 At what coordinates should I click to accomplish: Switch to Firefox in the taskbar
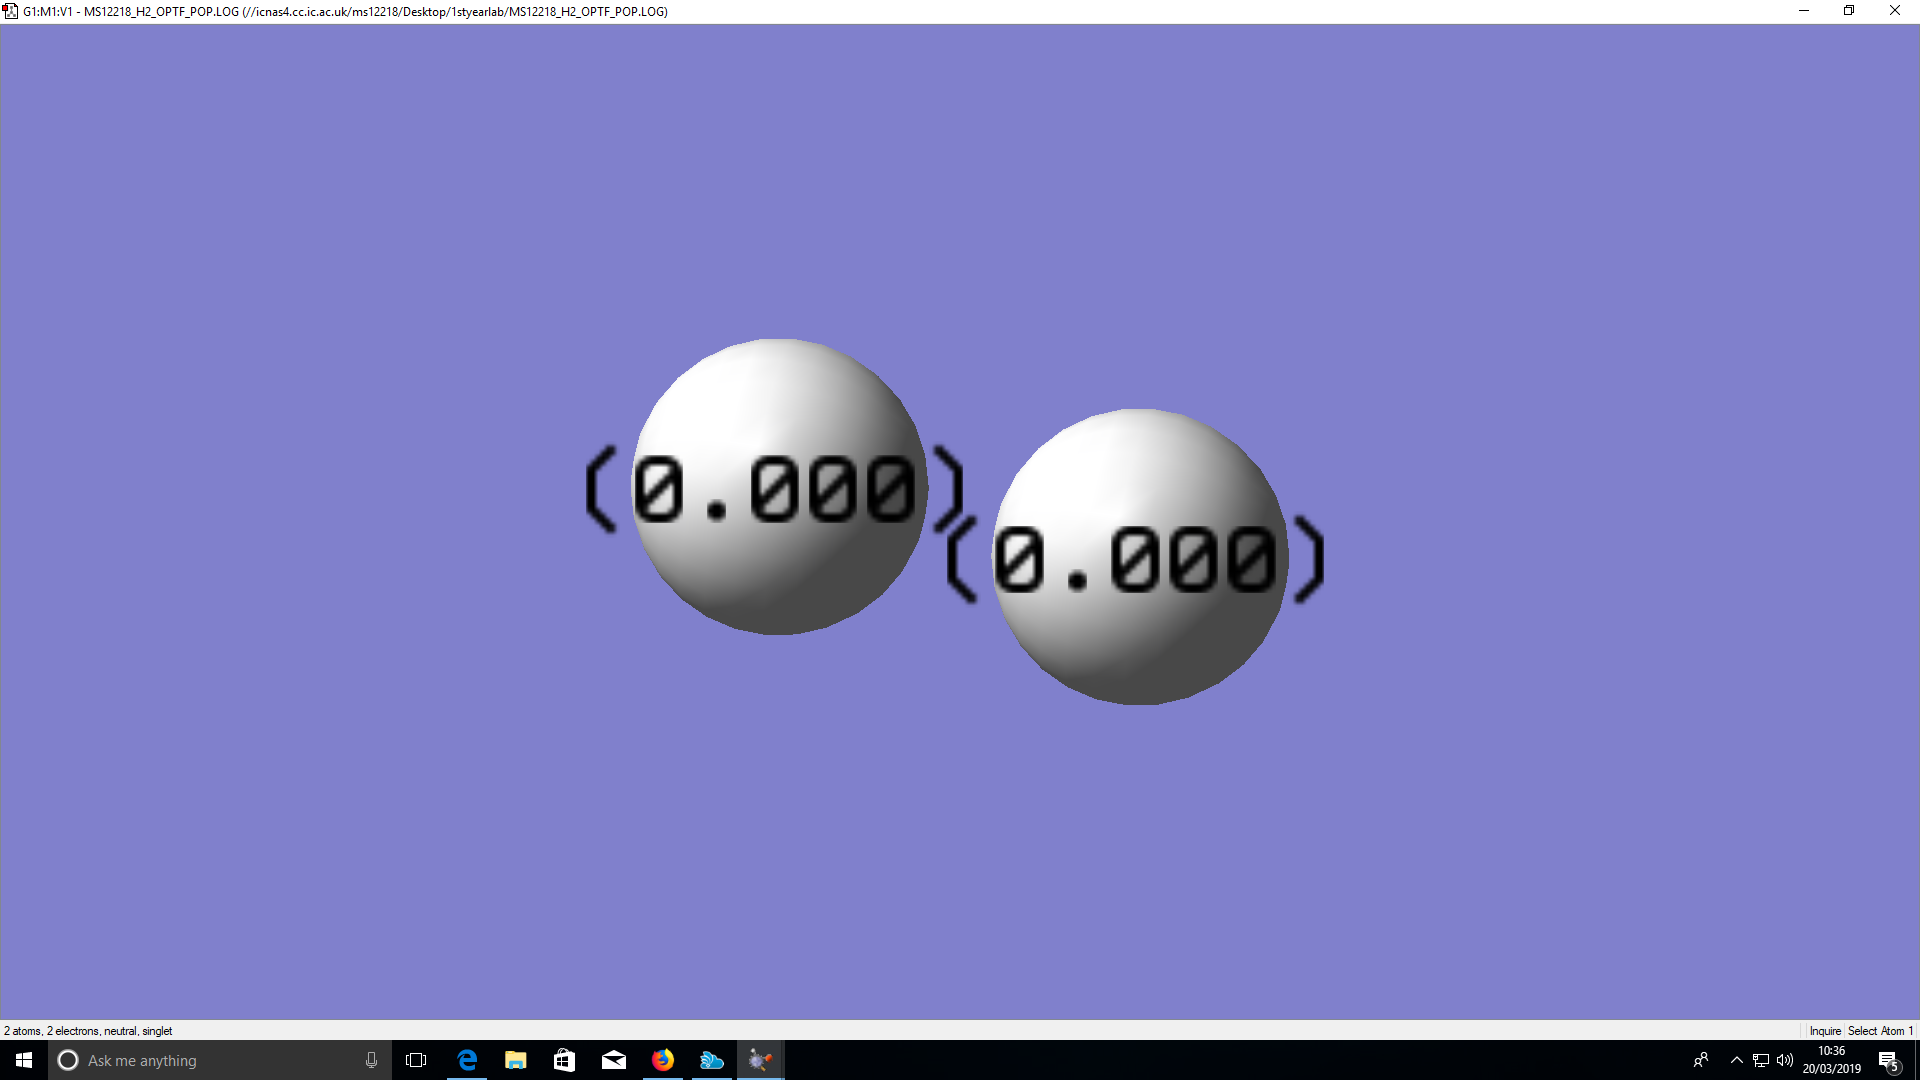pos(663,1060)
